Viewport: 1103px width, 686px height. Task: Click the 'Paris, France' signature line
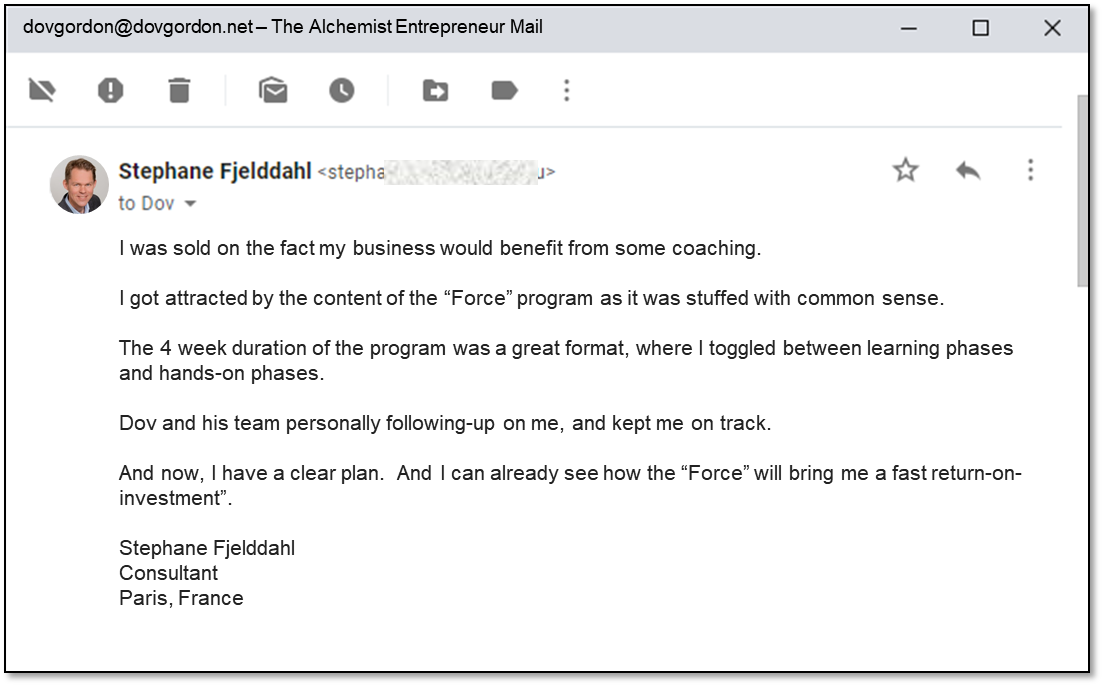pyautogui.click(x=181, y=598)
